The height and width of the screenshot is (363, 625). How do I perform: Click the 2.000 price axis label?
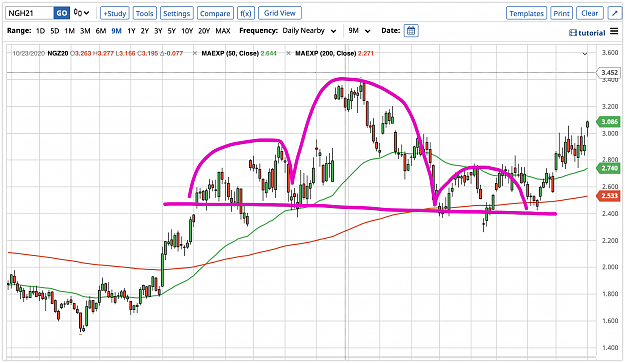pos(610,267)
